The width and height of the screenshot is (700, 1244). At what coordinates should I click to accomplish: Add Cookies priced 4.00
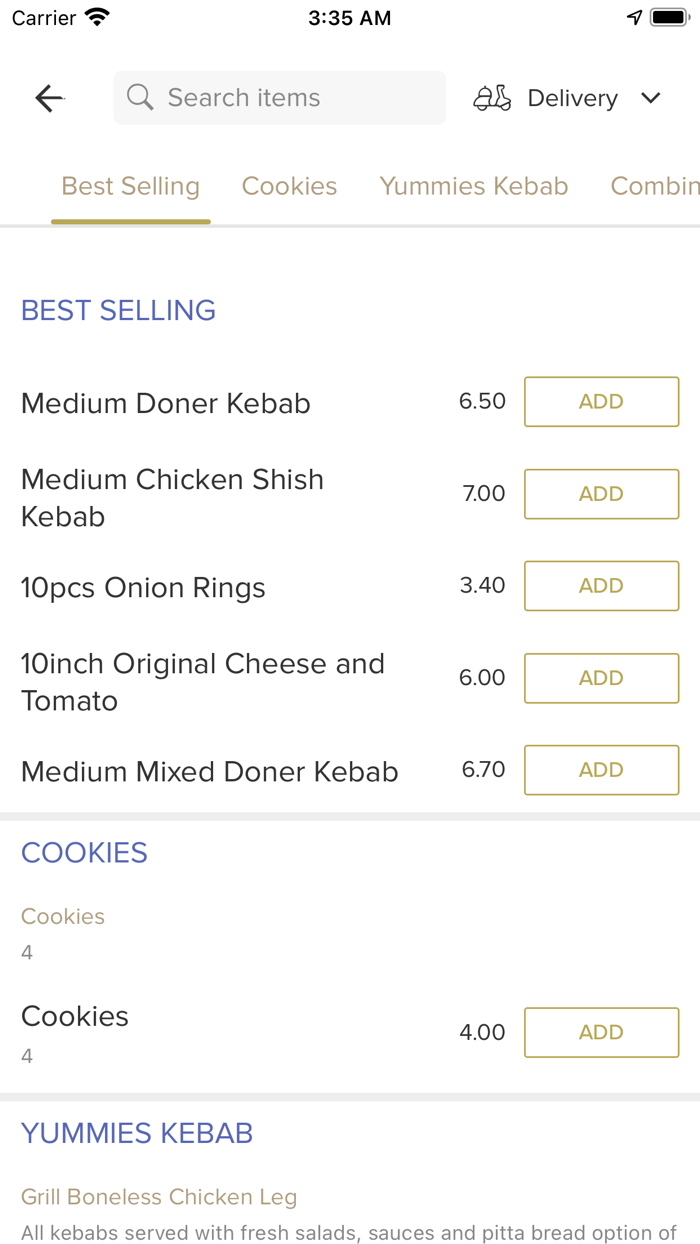(601, 1033)
